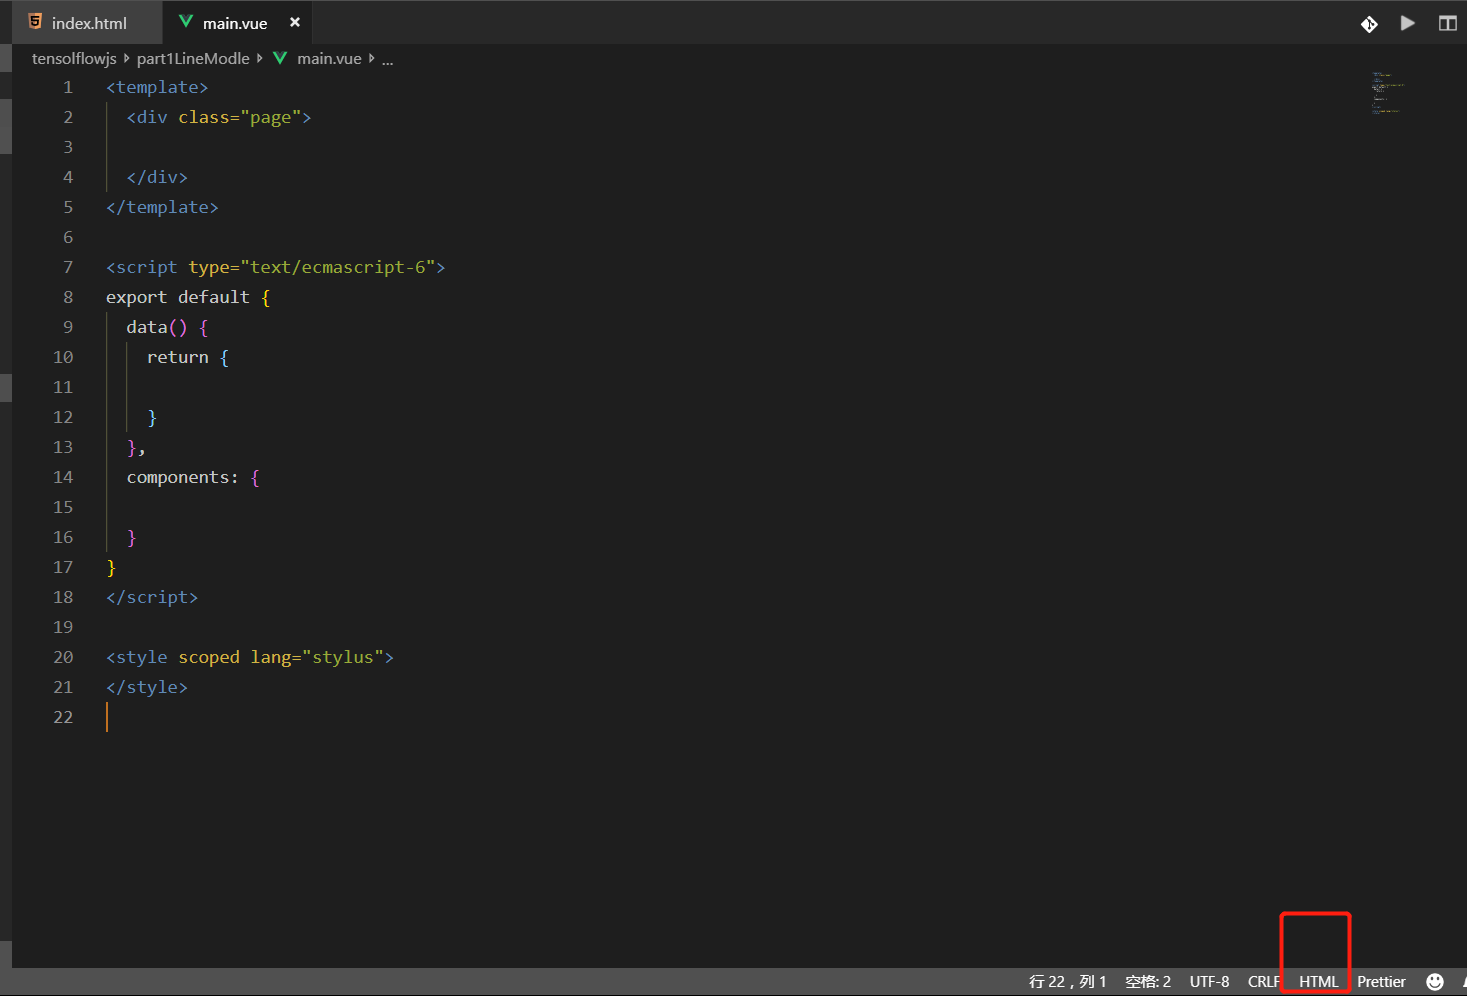Click line number 7 in the gutter

(x=68, y=267)
